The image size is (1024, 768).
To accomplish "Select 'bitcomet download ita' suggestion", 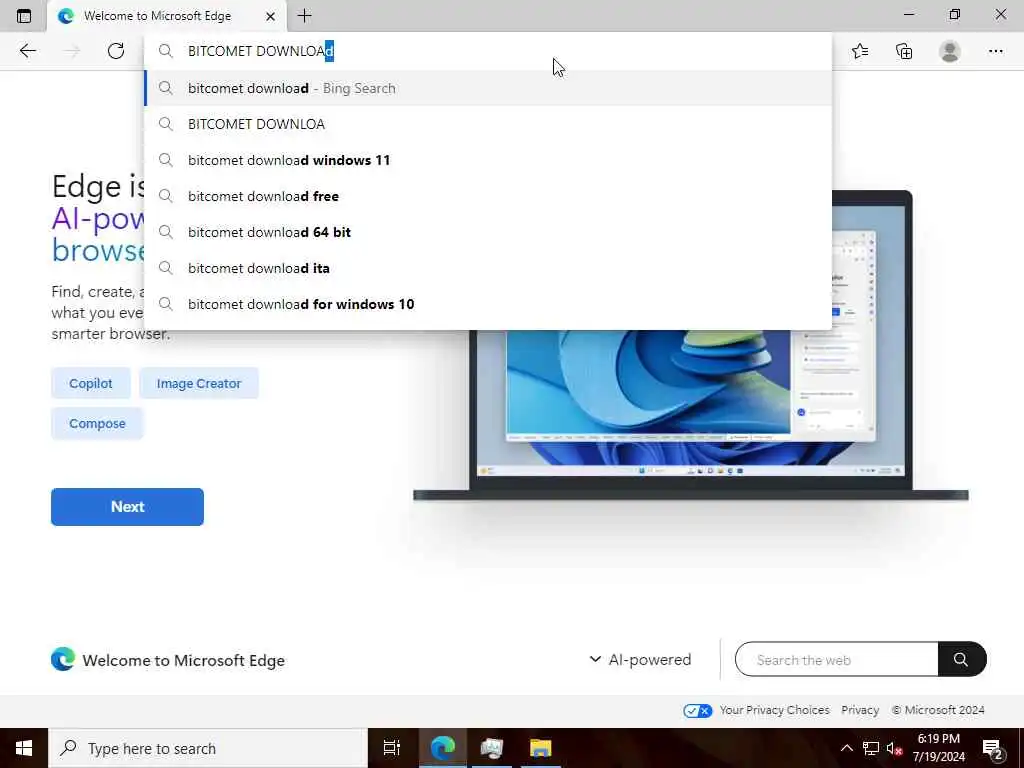I will click(488, 268).
